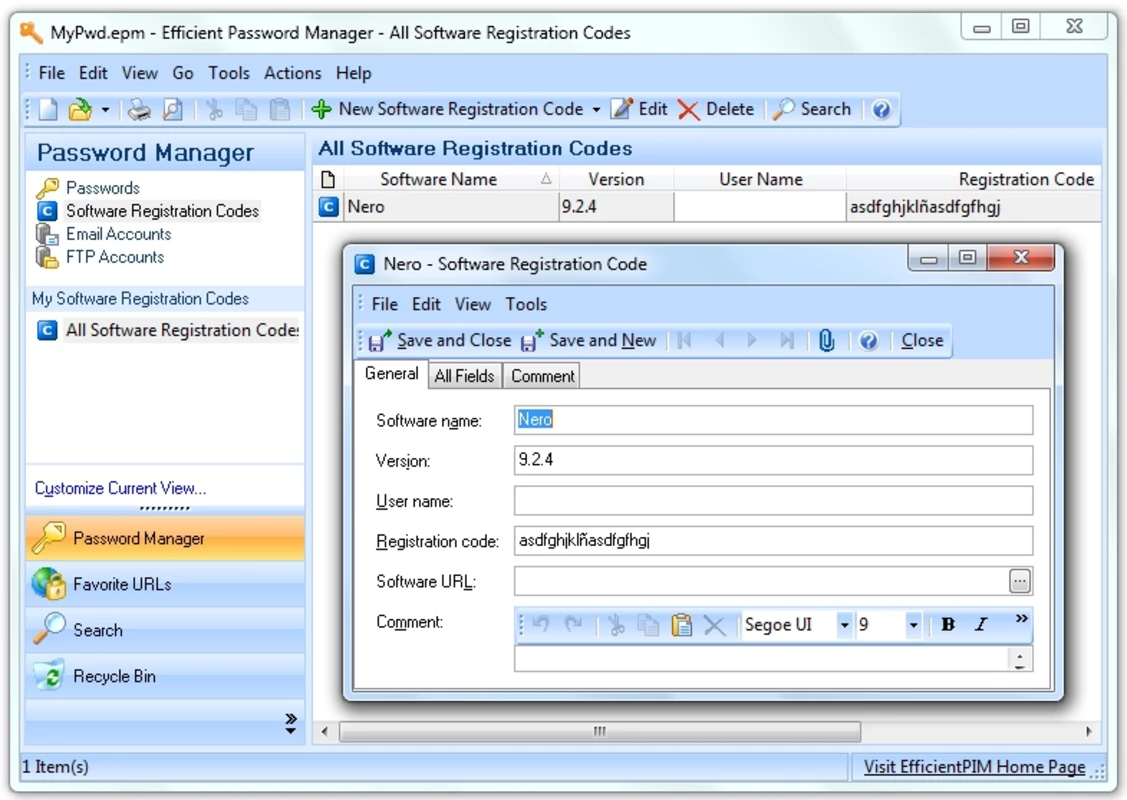Open the Recycle Bin navigation pane
The image size is (1127, 800).
[x=165, y=676]
